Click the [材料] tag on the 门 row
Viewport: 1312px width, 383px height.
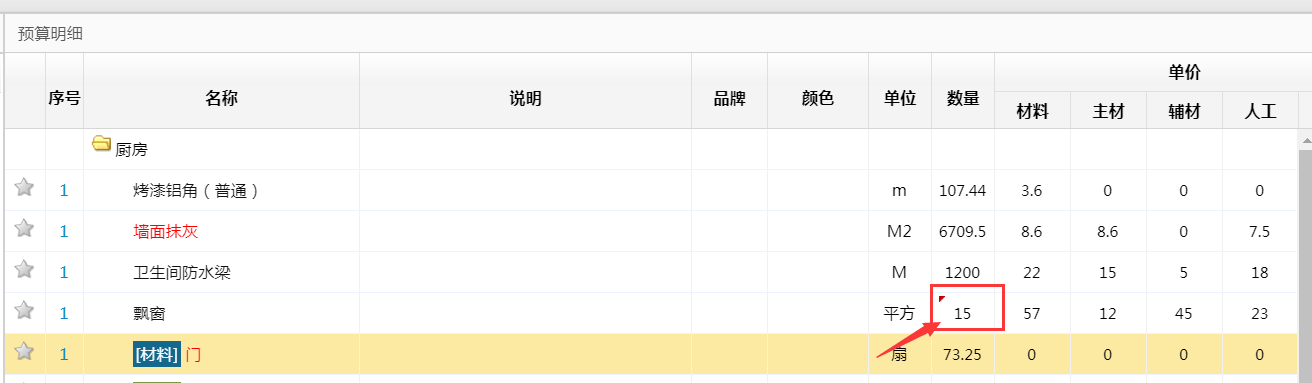(x=156, y=354)
